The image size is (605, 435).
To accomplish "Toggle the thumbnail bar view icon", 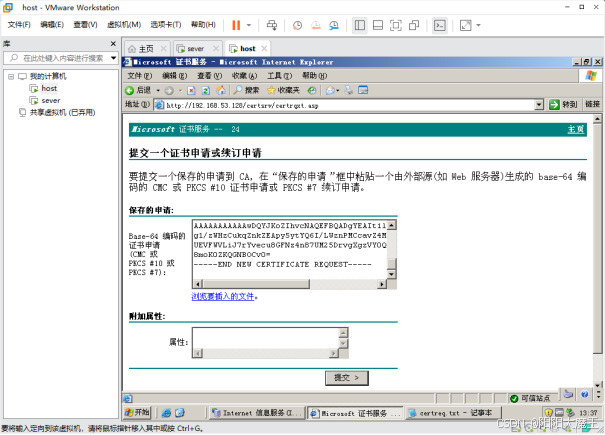I will (378, 25).
